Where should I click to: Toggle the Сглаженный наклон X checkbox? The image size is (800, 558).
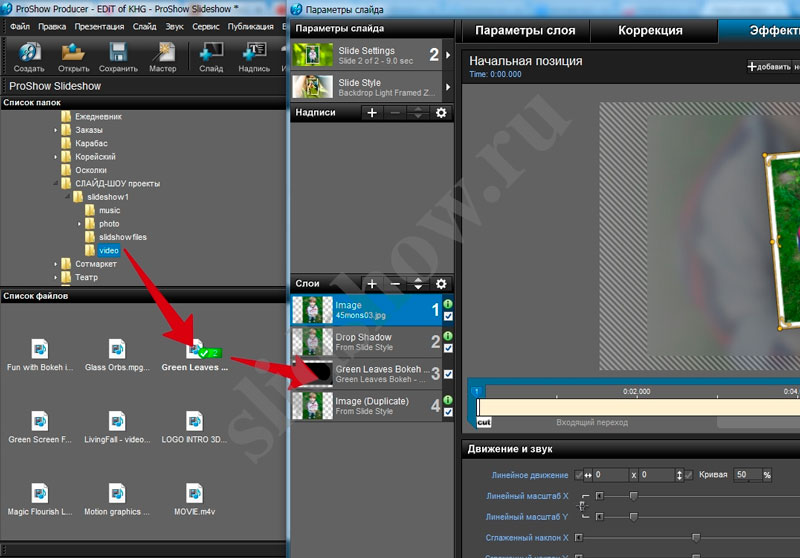(x=578, y=538)
